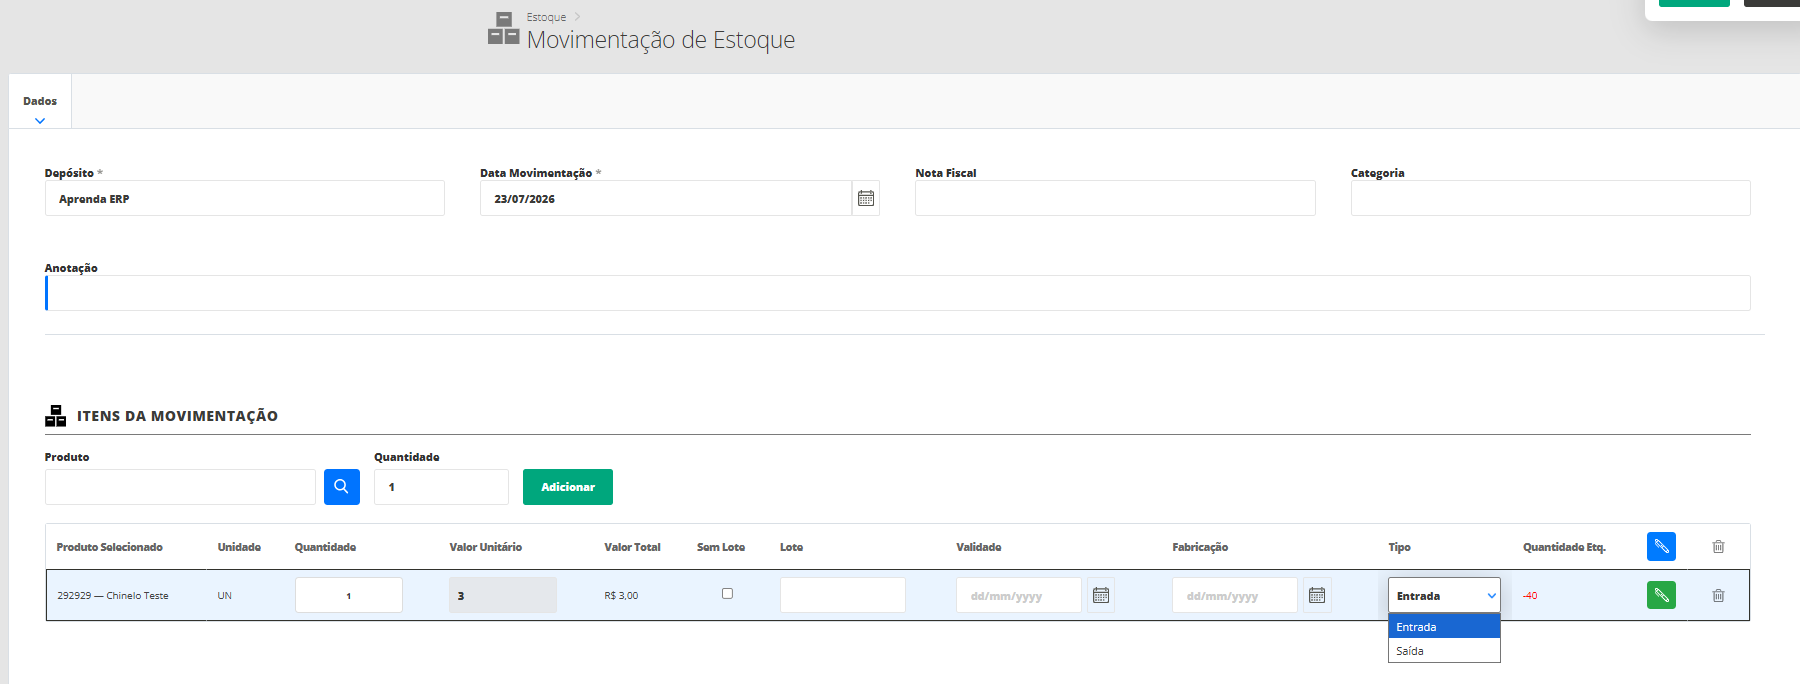
Task: Switch to the Dados tab
Action: click(40, 101)
